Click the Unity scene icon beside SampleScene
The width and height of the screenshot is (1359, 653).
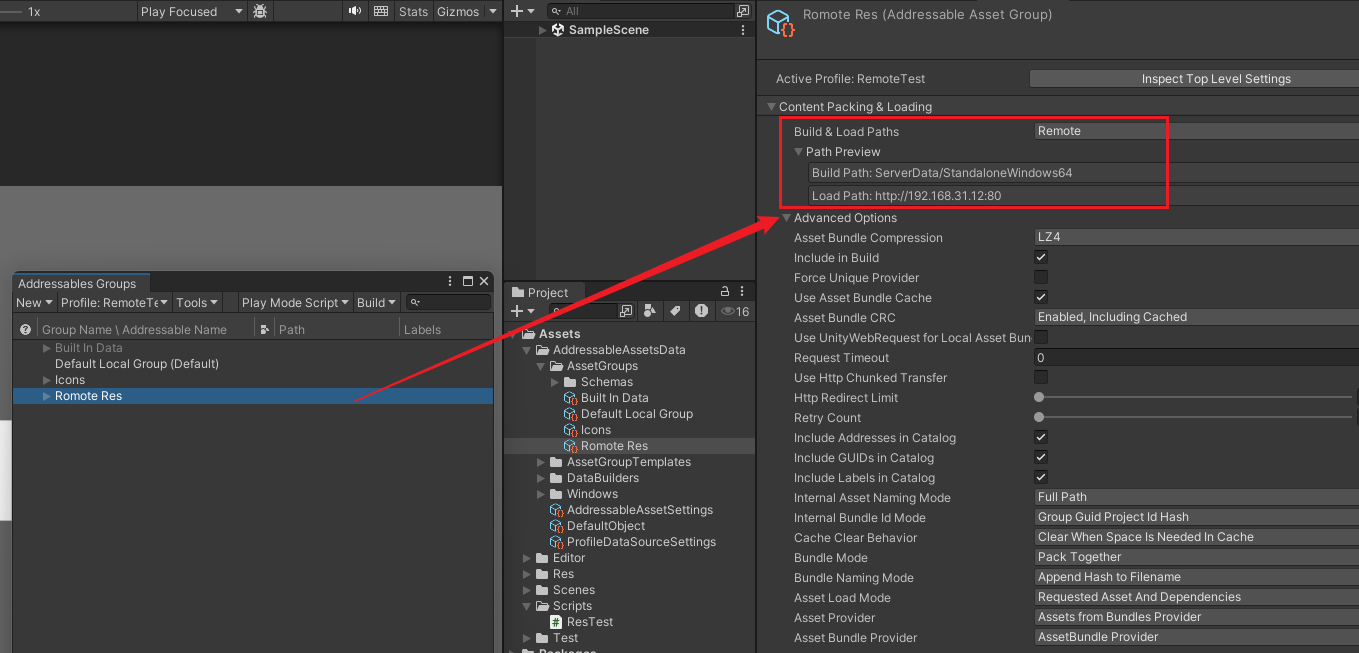click(x=558, y=30)
